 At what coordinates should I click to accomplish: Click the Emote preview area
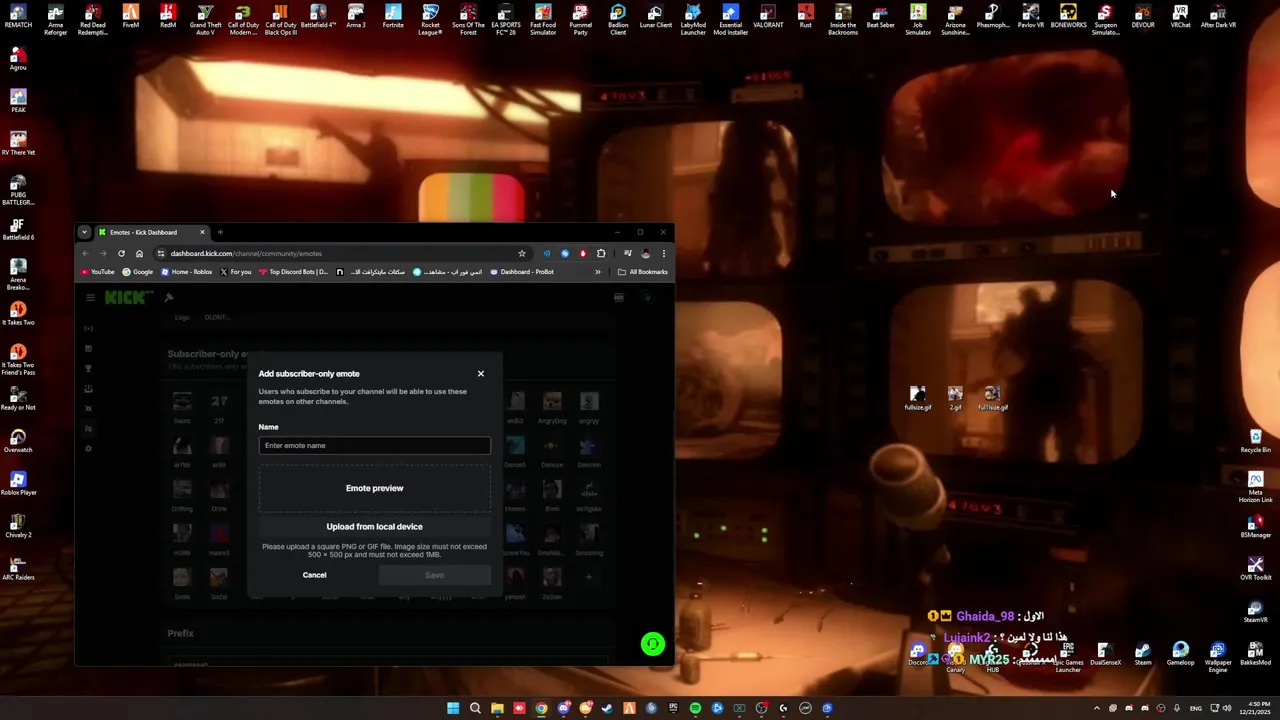click(x=374, y=488)
